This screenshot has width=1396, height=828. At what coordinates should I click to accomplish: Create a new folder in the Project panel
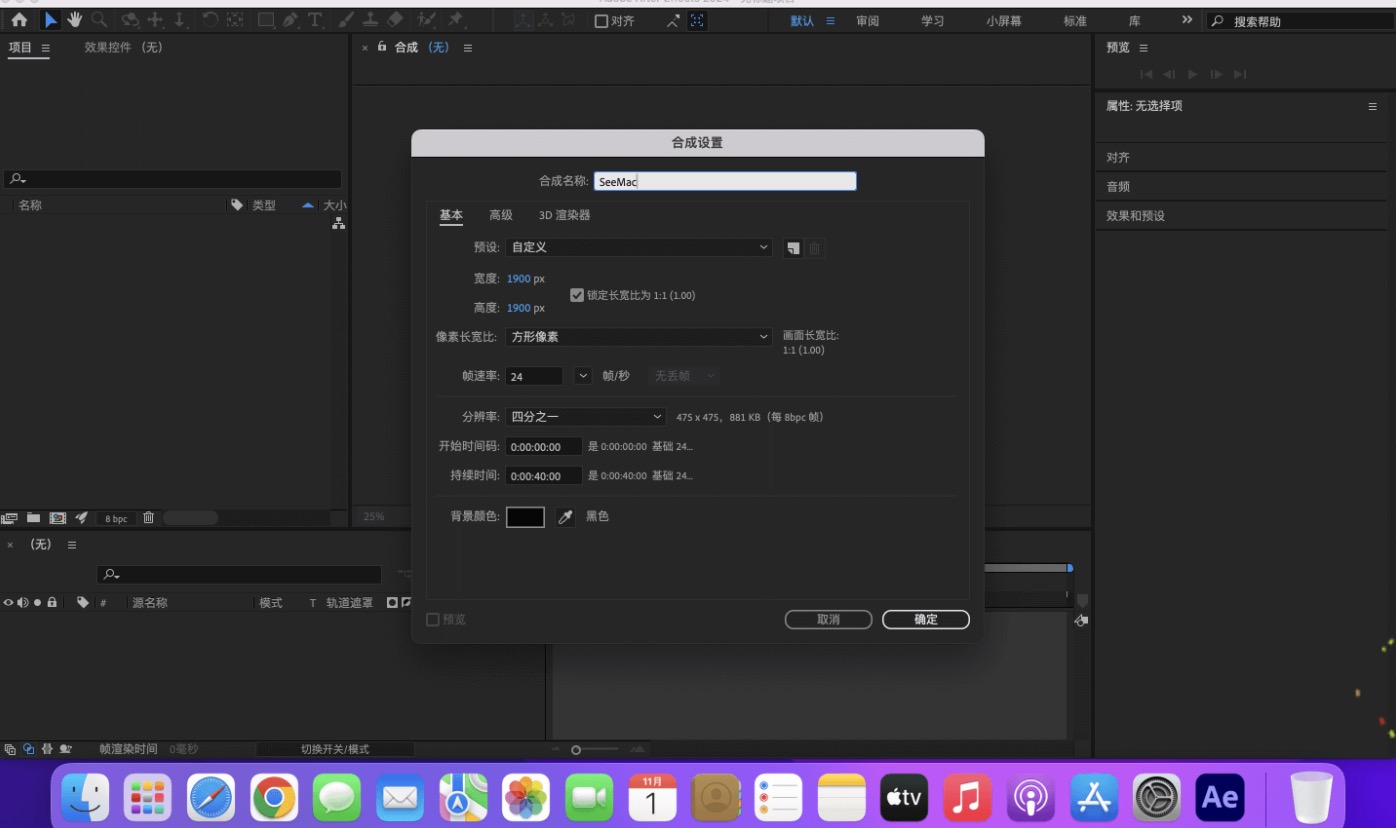coord(33,518)
